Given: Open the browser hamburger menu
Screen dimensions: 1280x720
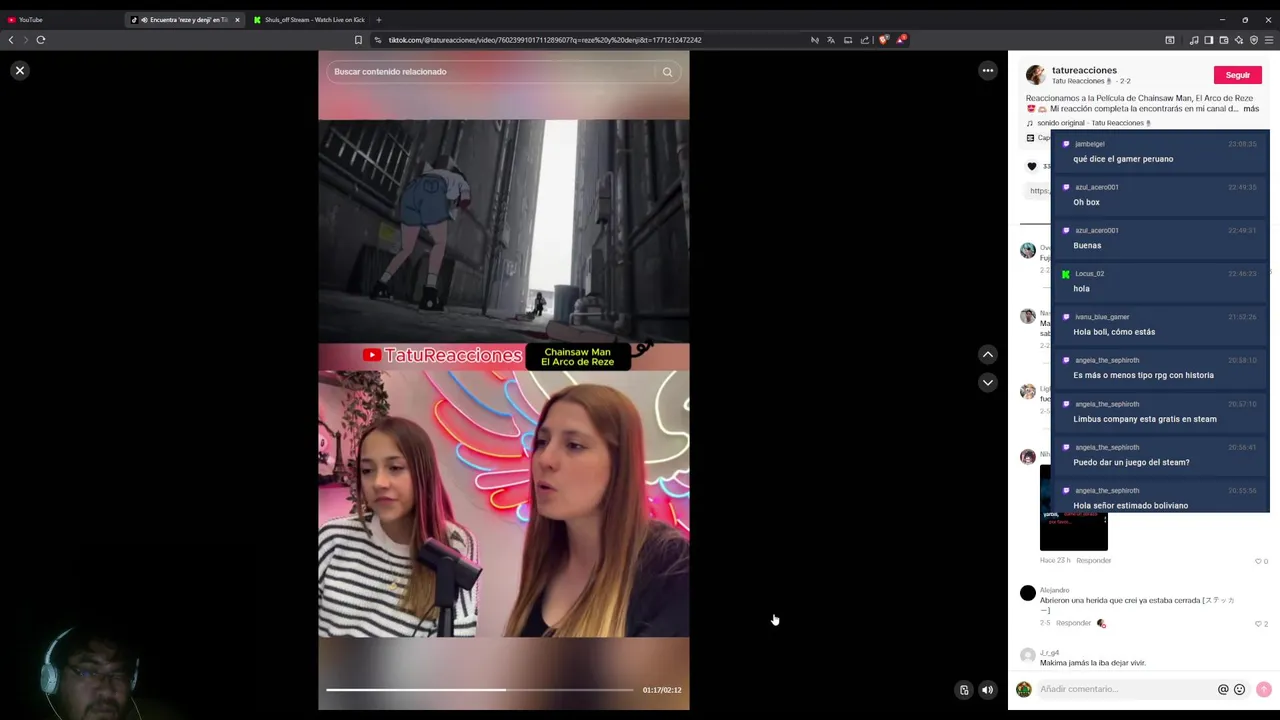Looking at the screenshot, I should click(x=1269, y=40).
